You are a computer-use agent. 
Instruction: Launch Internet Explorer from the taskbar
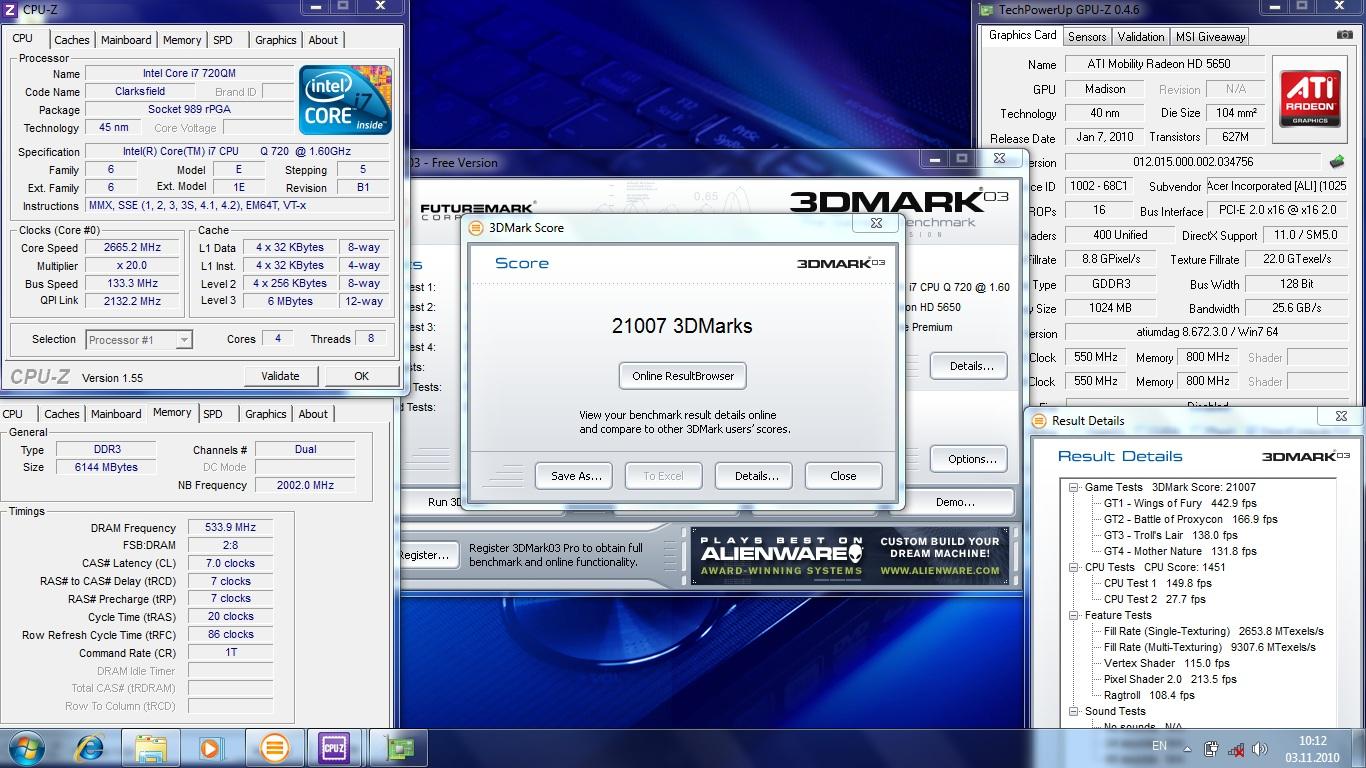(89, 747)
